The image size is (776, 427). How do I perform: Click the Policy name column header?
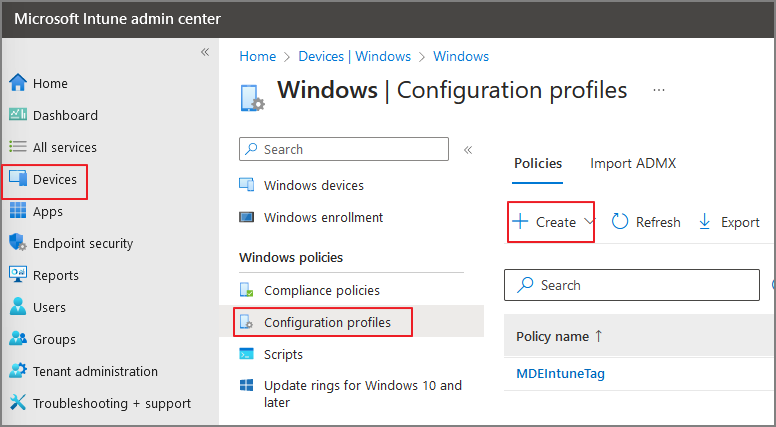[x=552, y=336]
